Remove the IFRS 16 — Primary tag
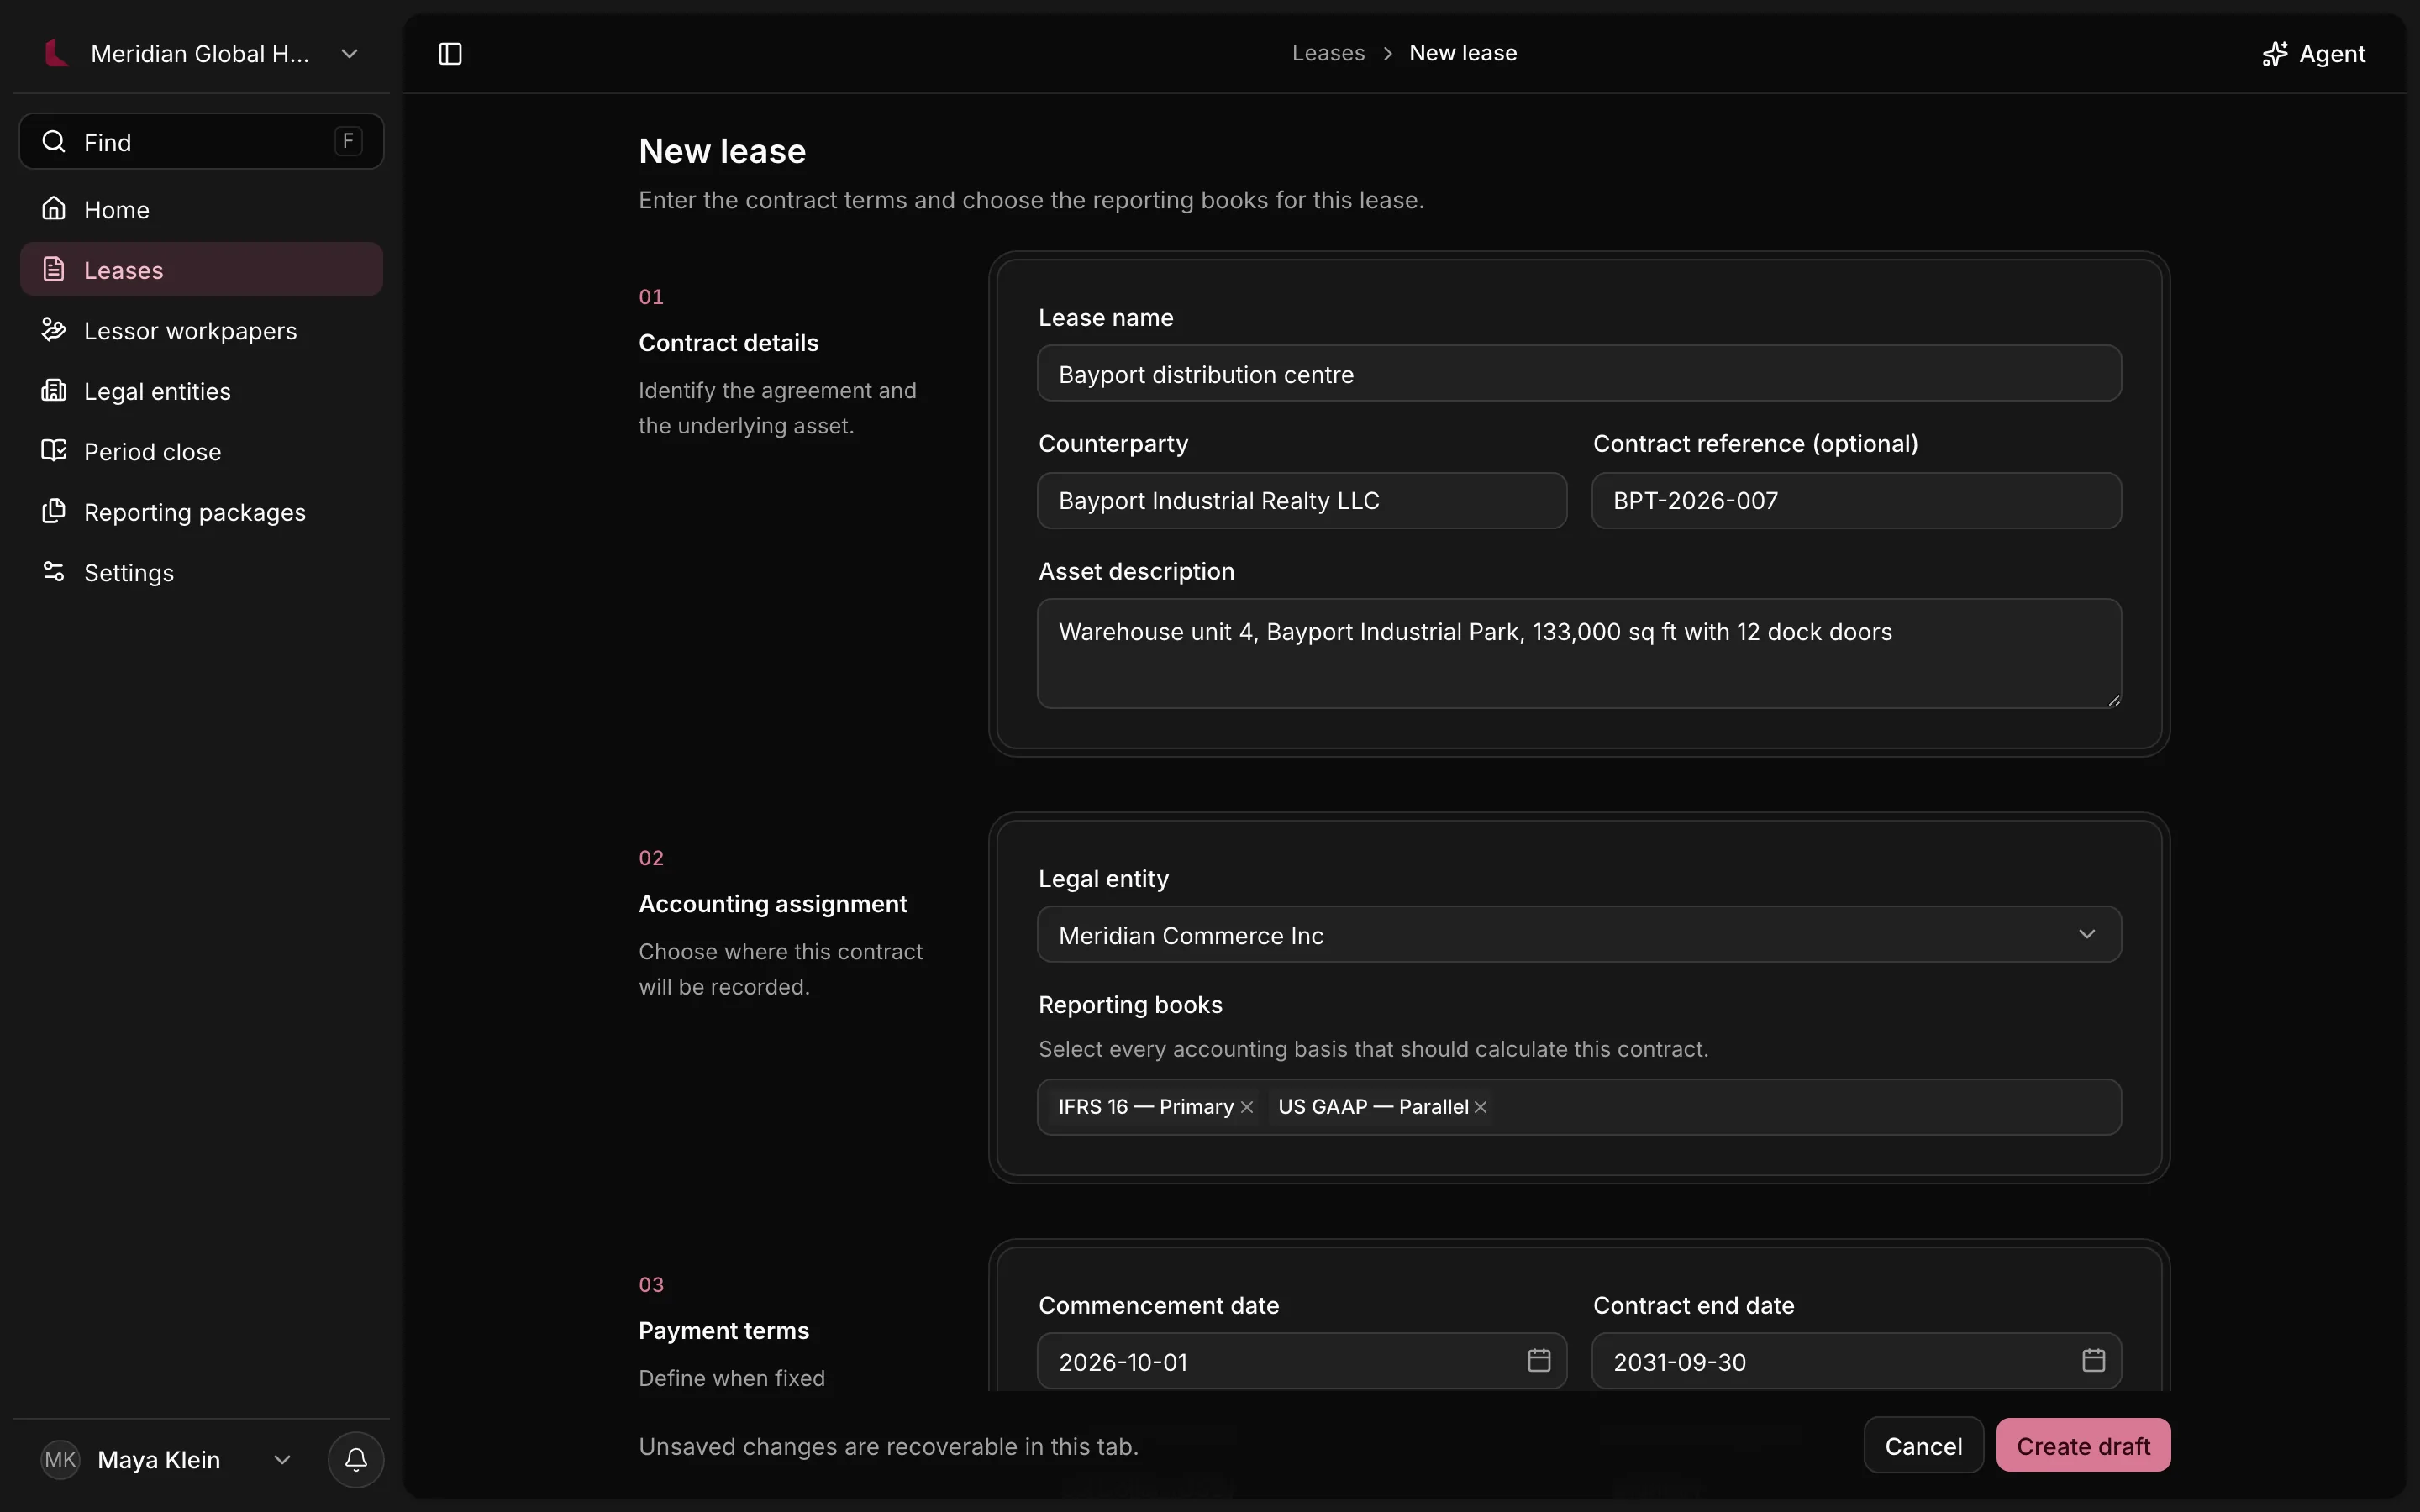This screenshot has width=2420, height=1512. (x=1247, y=1107)
